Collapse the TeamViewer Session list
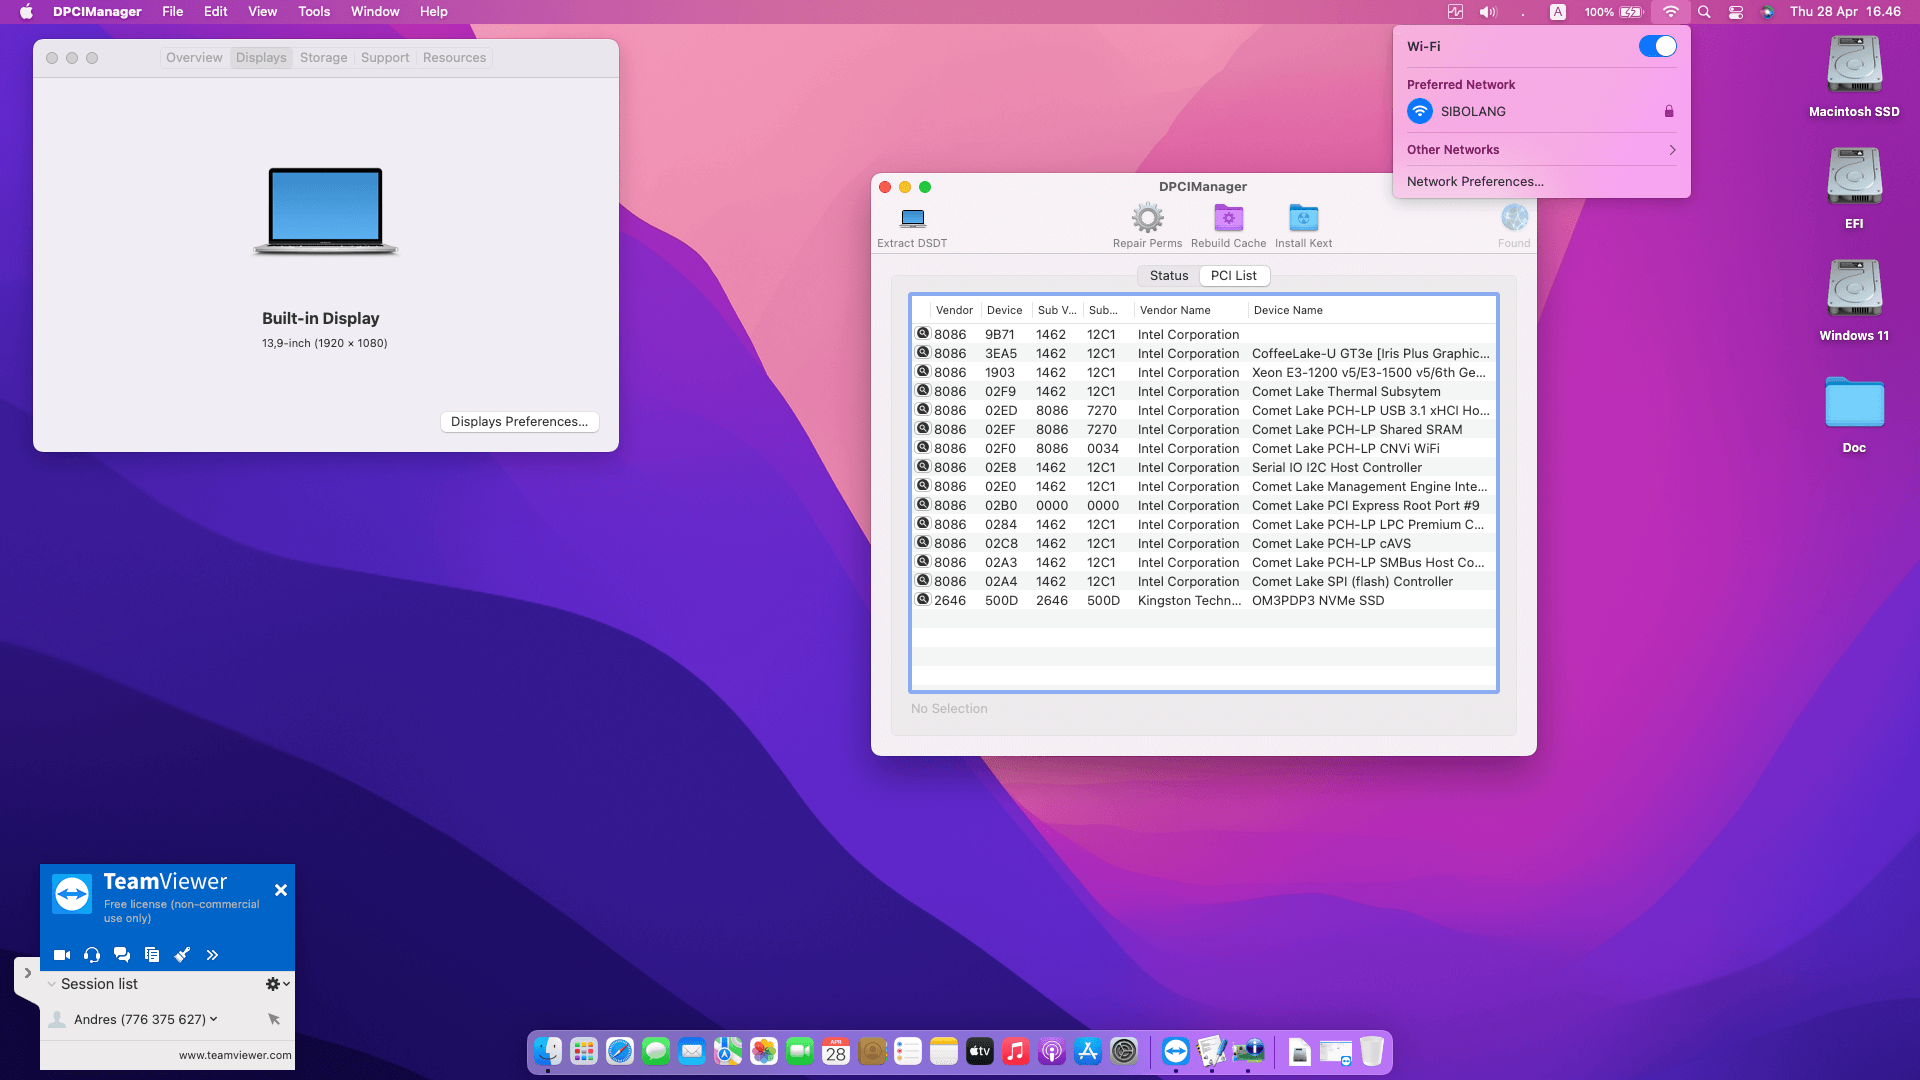The height and width of the screenshot is (1080, 1920). pyautogui.click(x=52, y=984)
